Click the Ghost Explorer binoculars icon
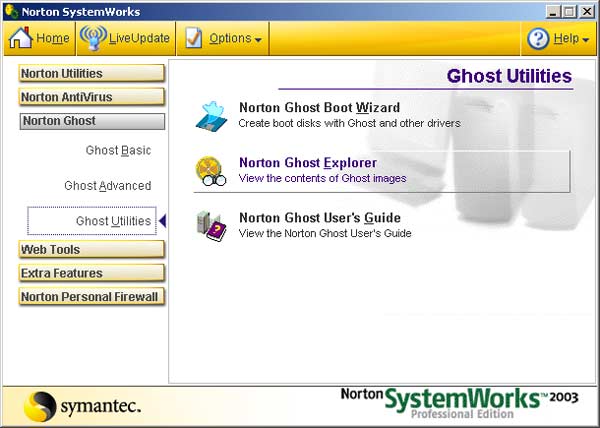The width and height of the screenshot is (600, 428). point(211,171)
